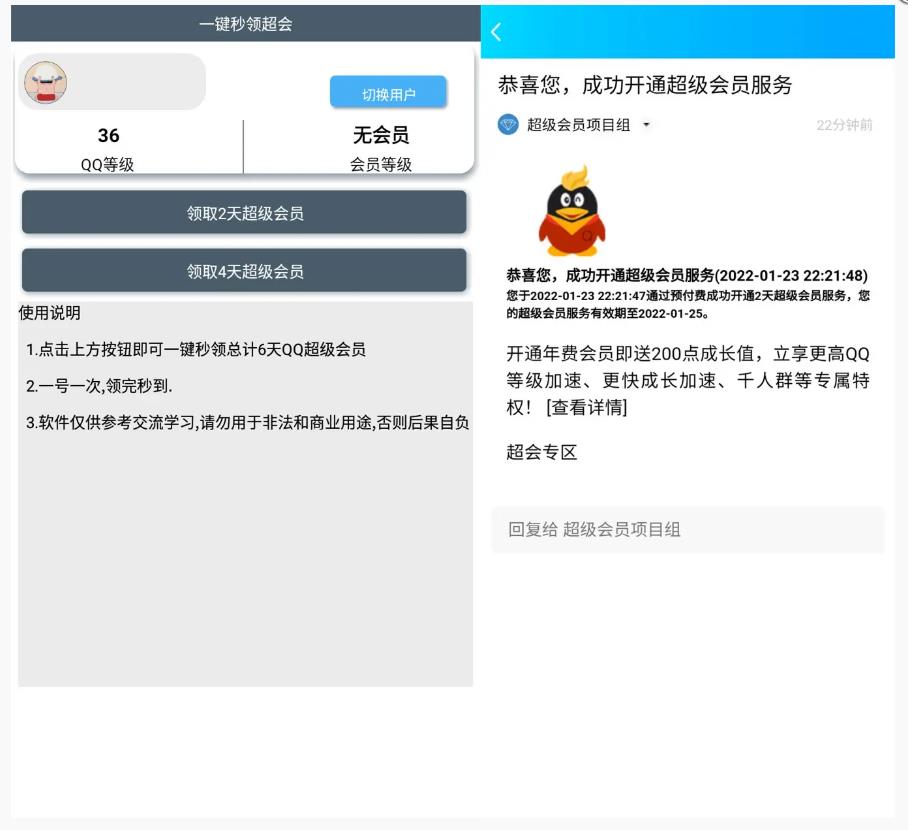Click the blue diamond sender icon
Viewport: 908px width, 830px height.
[508, 125]
